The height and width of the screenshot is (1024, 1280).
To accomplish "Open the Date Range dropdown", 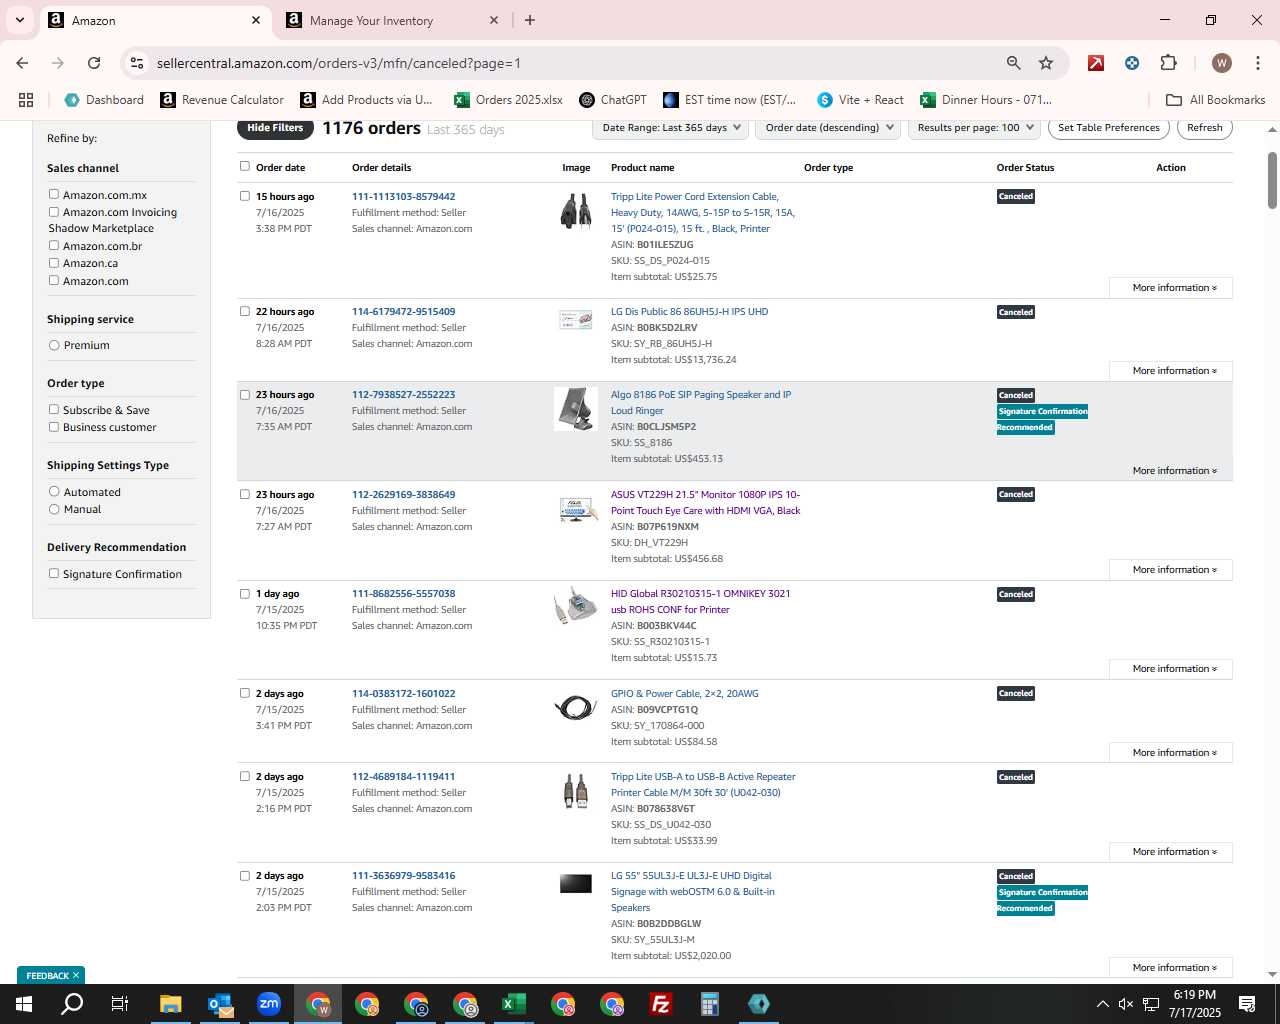I will [x=671, y=127].
